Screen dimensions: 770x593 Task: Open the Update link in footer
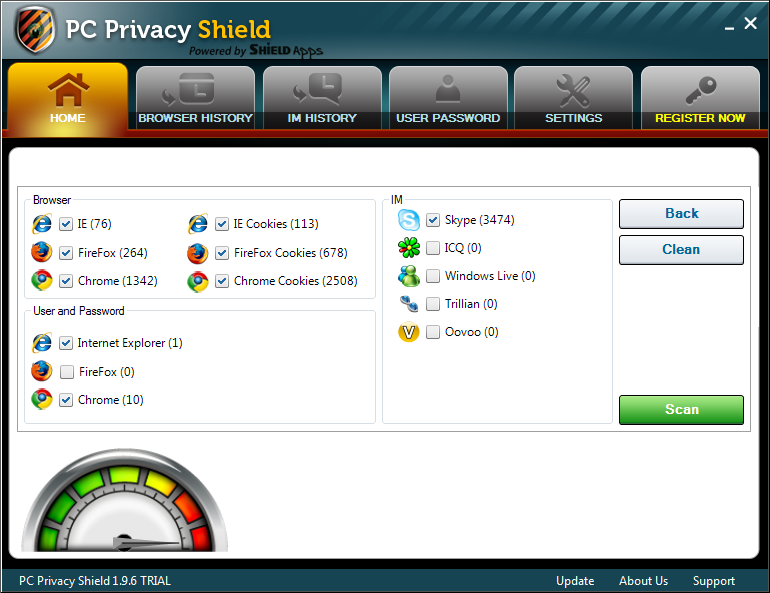pyautogui.click(x=575, y=581)
